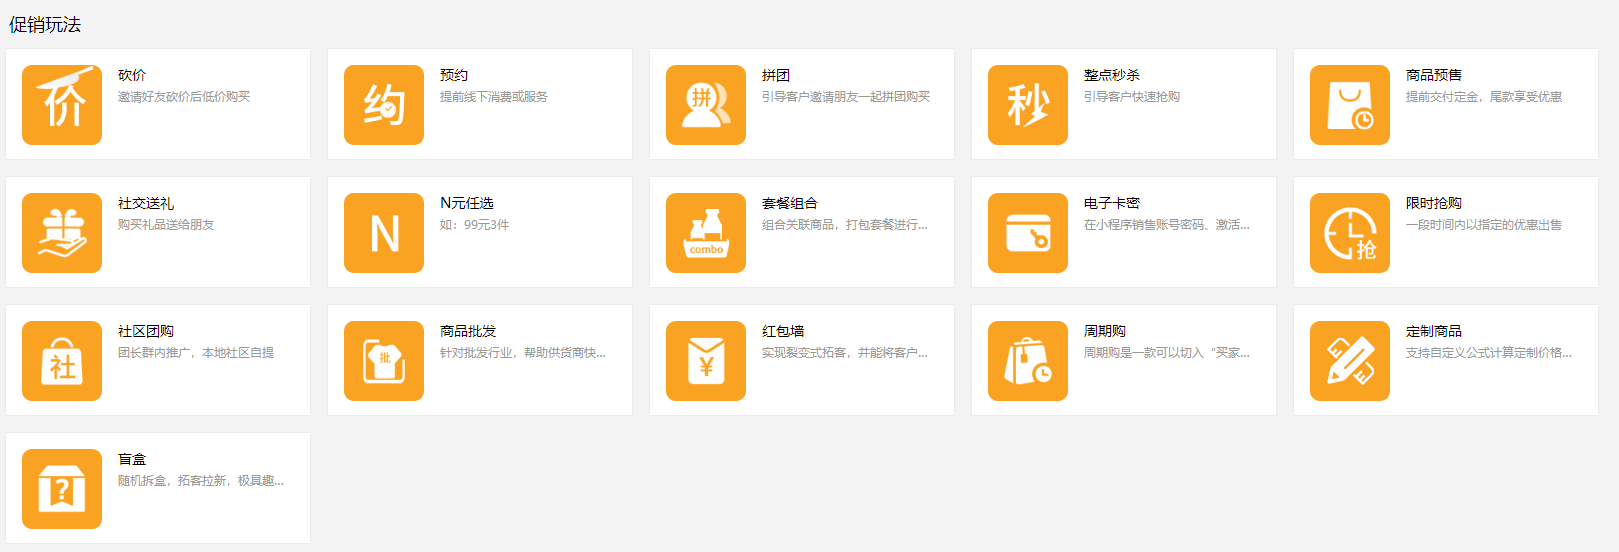Viewport: 1619px width, 552px height.
Task: Select the 限时抢购 clock icon
Action: point(1350,233)
